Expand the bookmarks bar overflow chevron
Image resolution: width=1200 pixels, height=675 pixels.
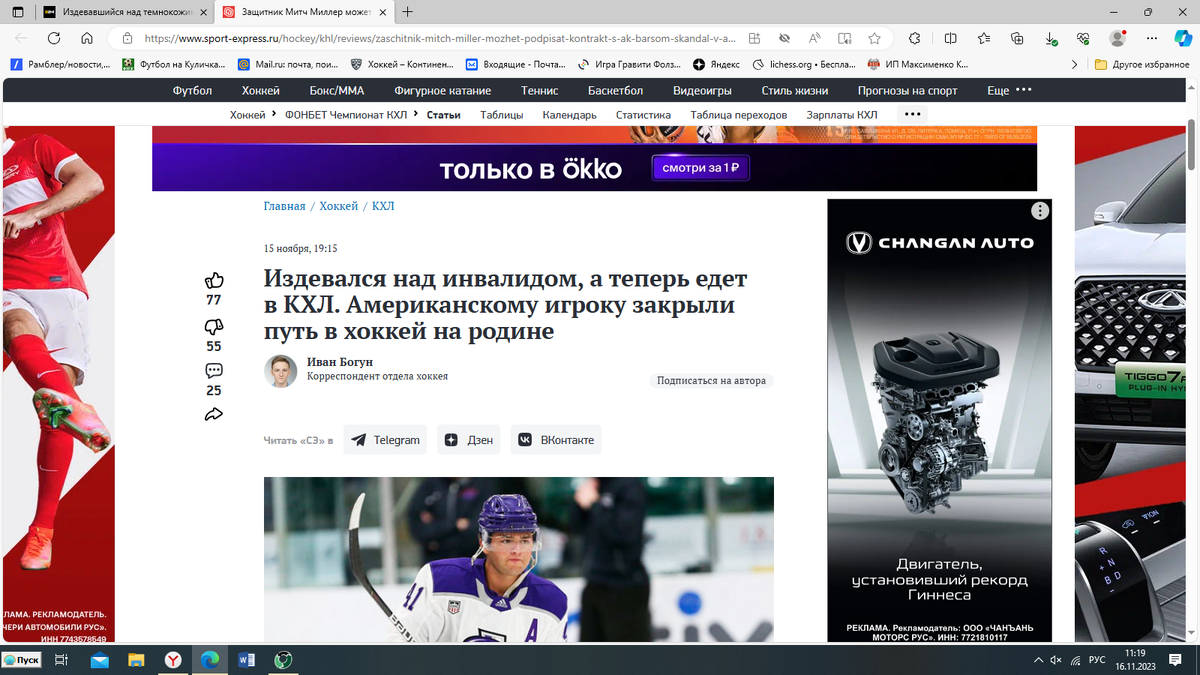[1074, 64]
